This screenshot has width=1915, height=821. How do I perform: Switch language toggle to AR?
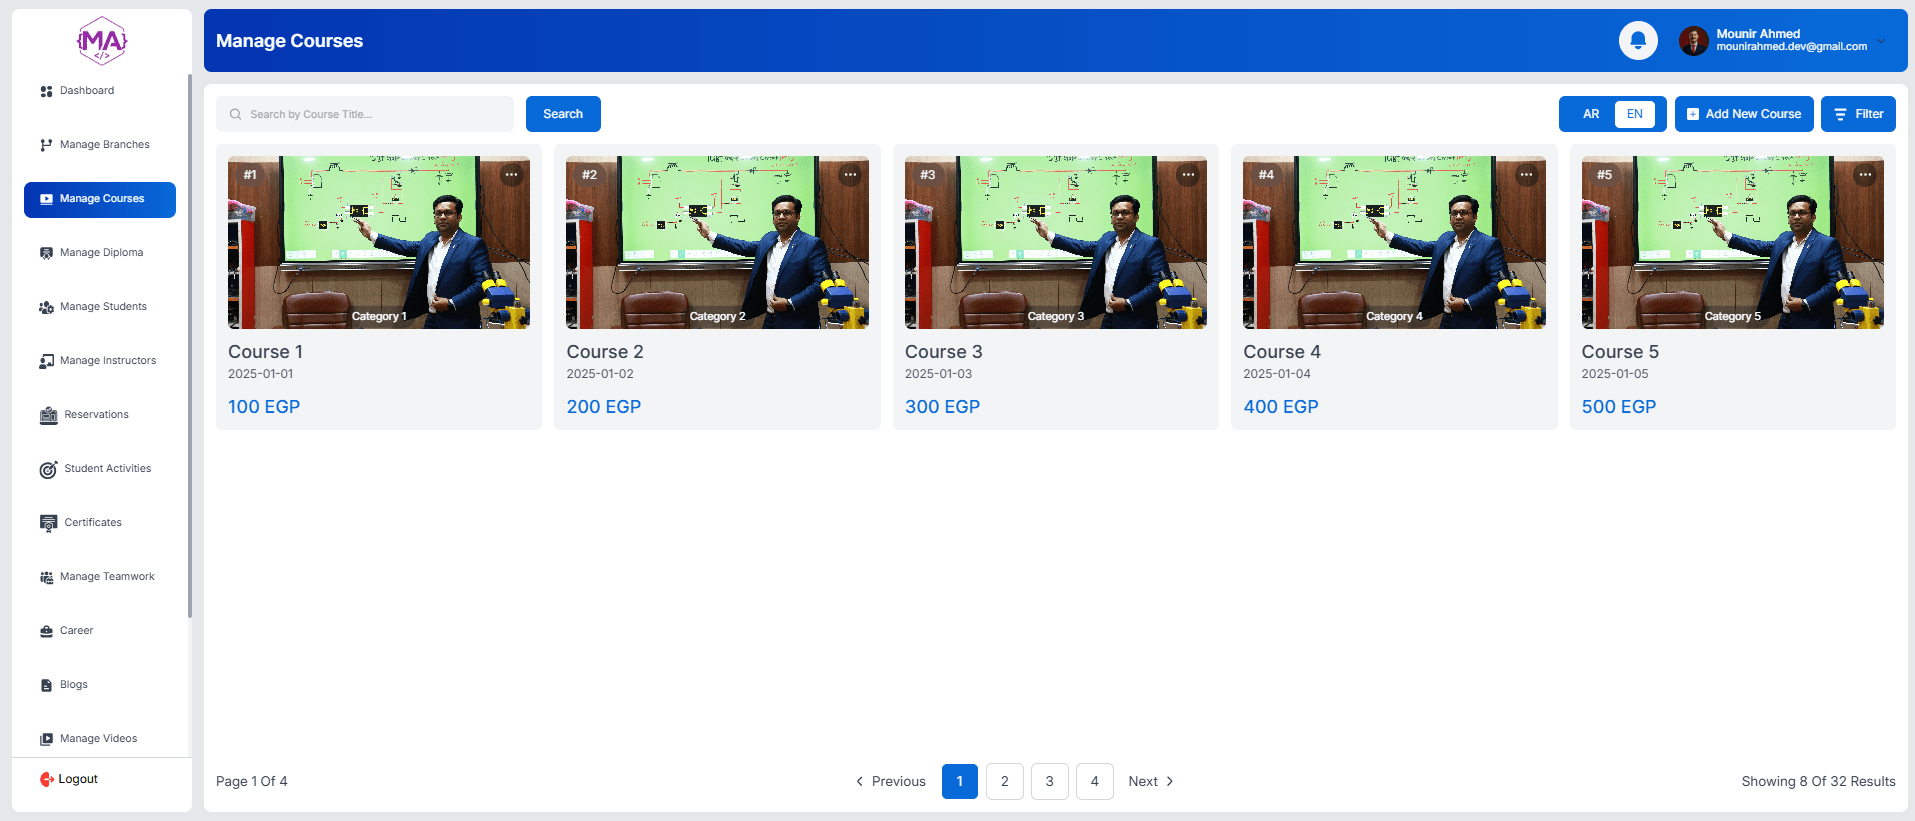click(x=1591, y=114)
